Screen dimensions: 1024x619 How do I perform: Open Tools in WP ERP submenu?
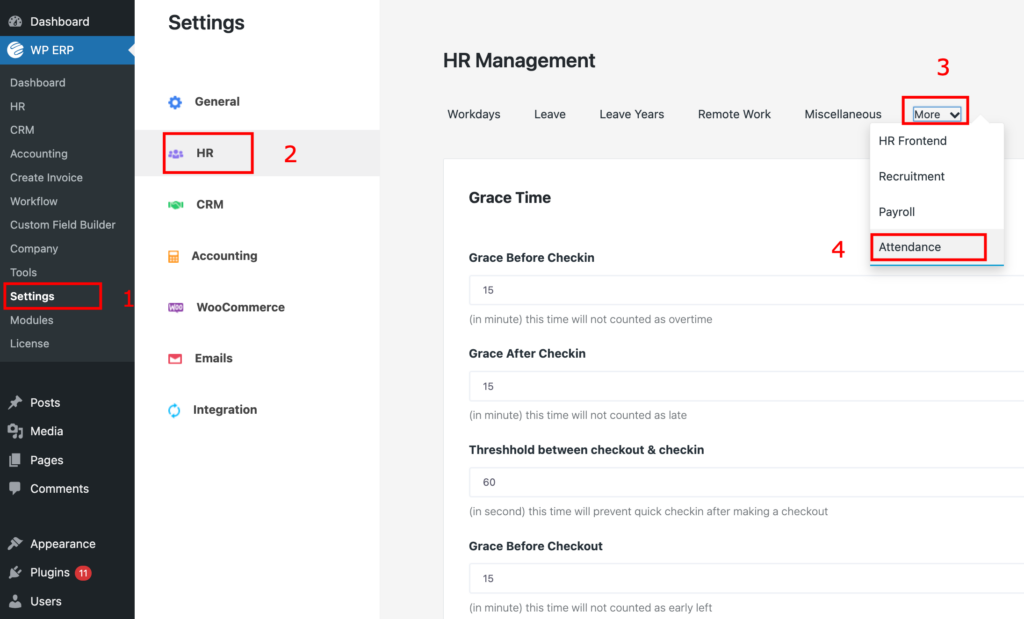click(24, 272)
